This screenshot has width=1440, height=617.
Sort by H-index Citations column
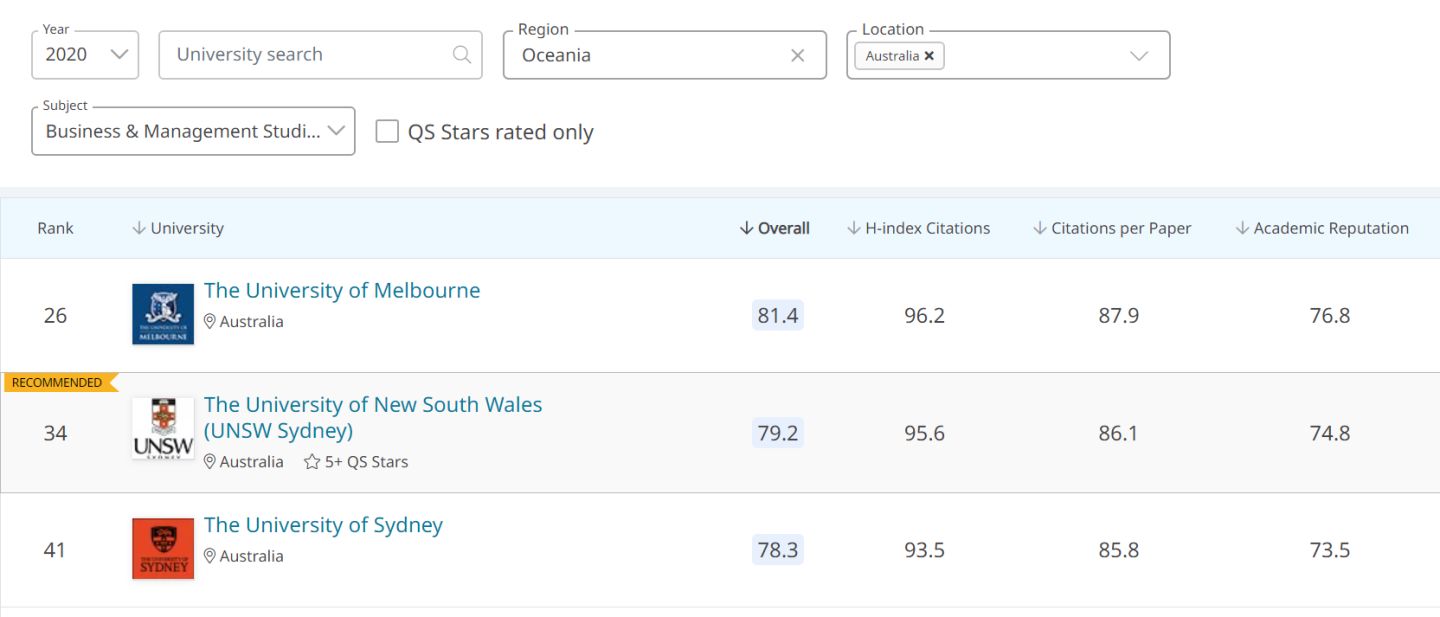[x=919, y=228]
